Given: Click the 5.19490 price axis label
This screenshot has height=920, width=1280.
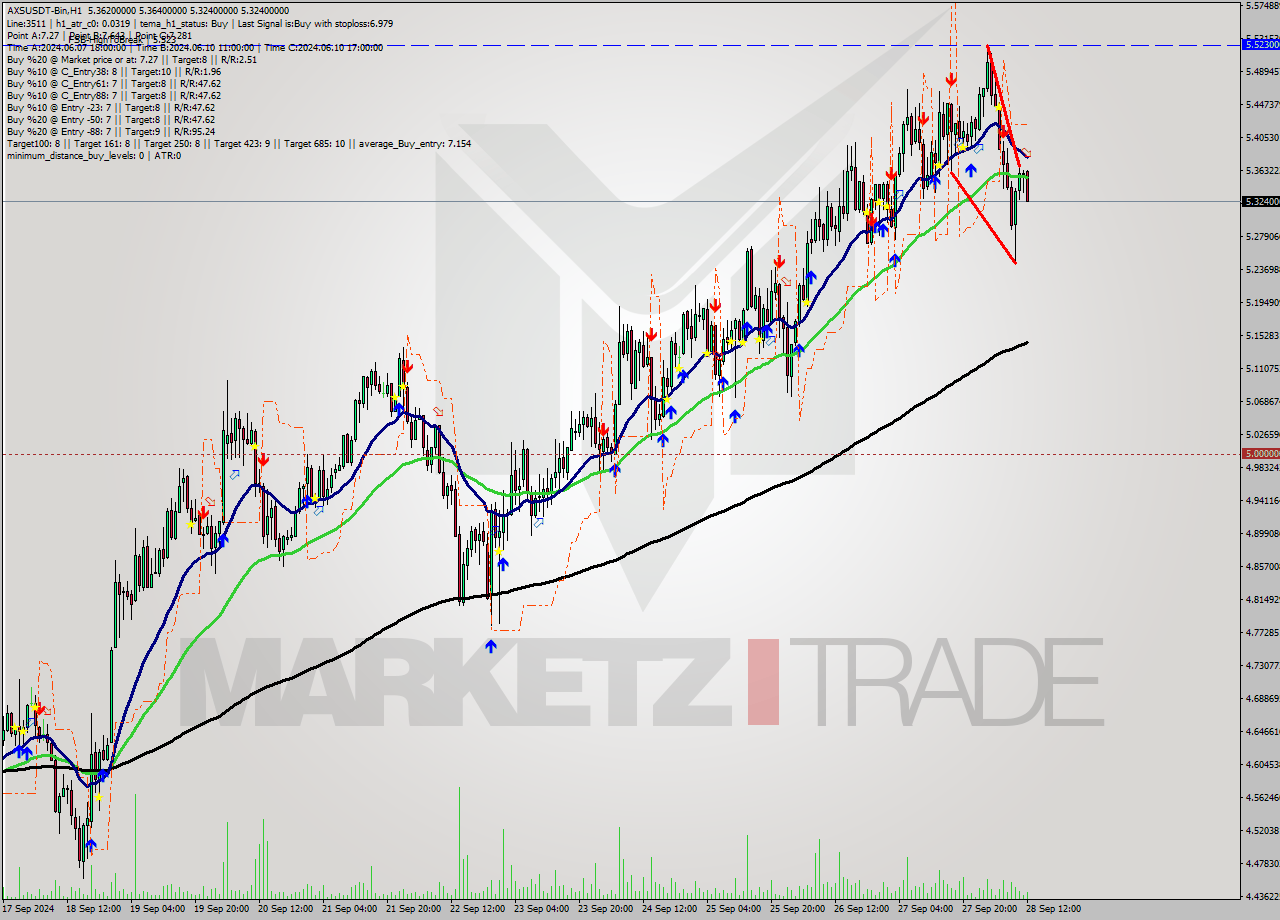Looking at the screenshot, I should pyautogui.click(x=1262, y=302).
